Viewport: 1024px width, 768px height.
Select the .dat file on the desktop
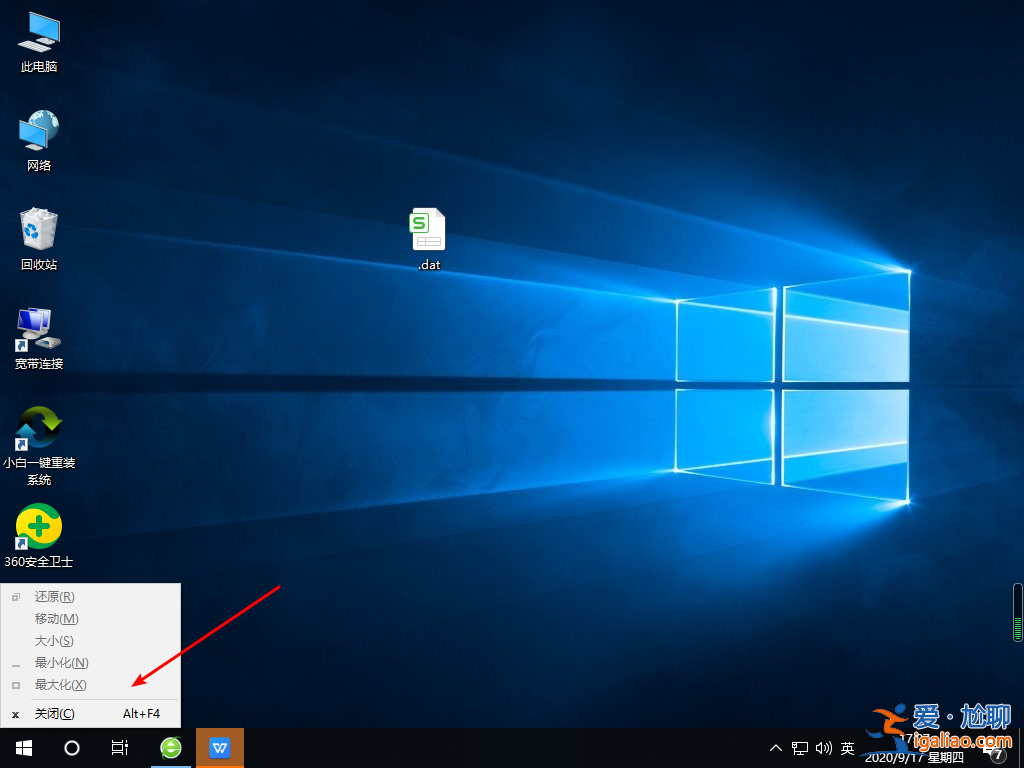pos(428,235)
